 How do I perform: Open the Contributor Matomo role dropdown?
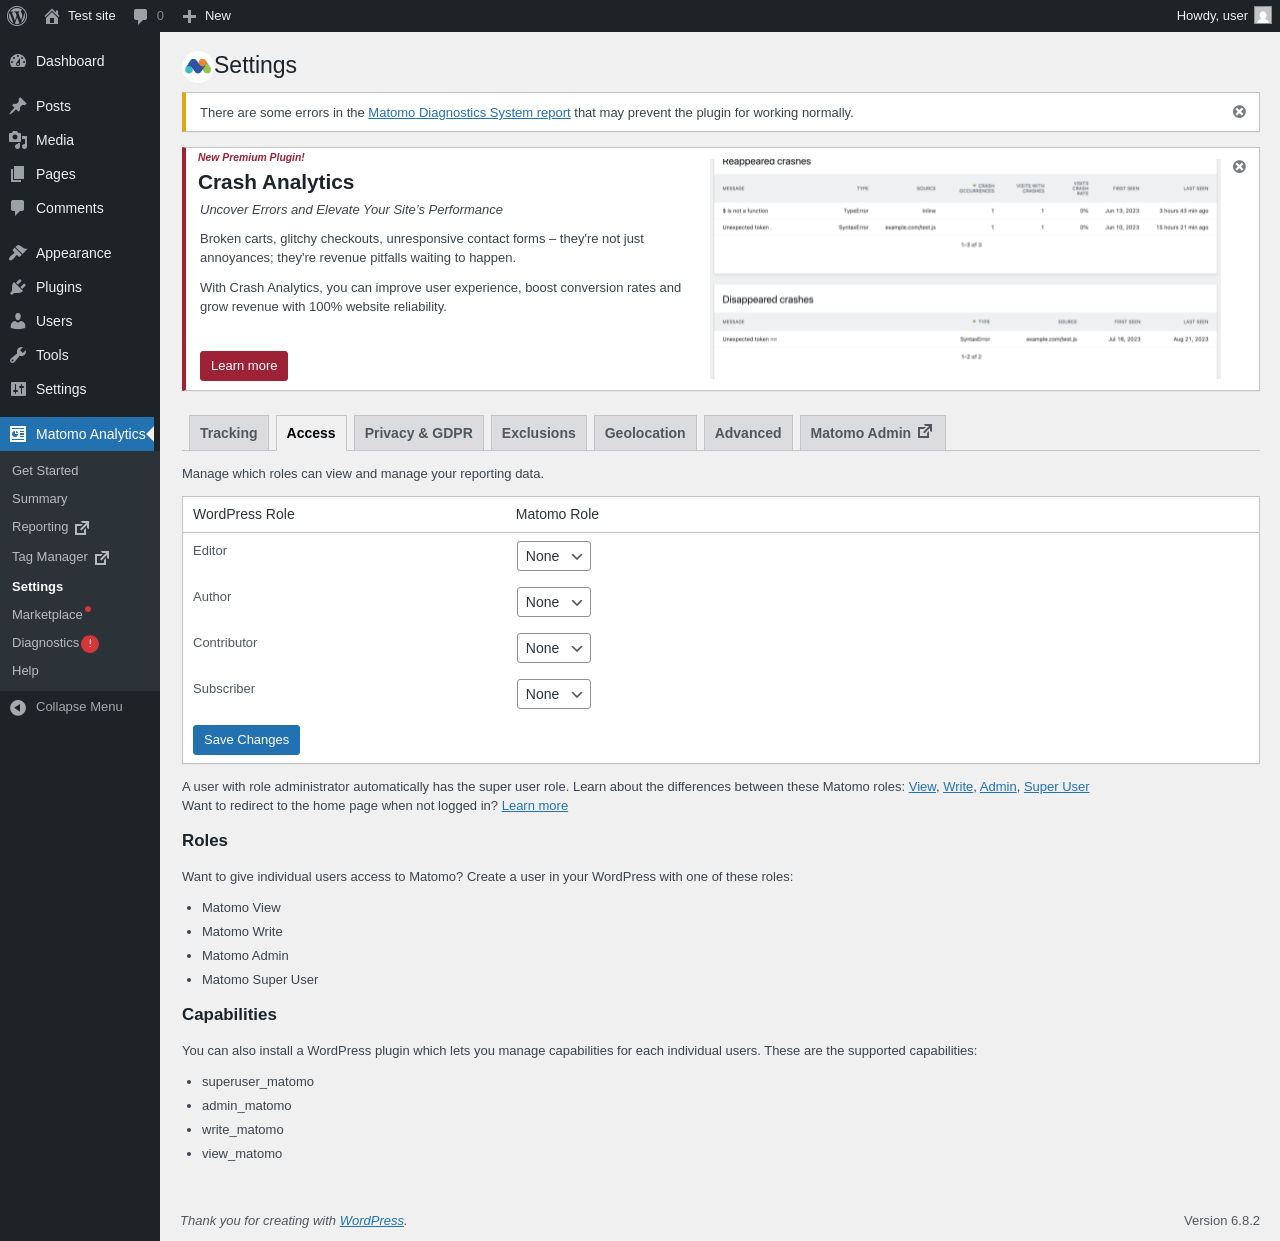[x=554, y=648]
